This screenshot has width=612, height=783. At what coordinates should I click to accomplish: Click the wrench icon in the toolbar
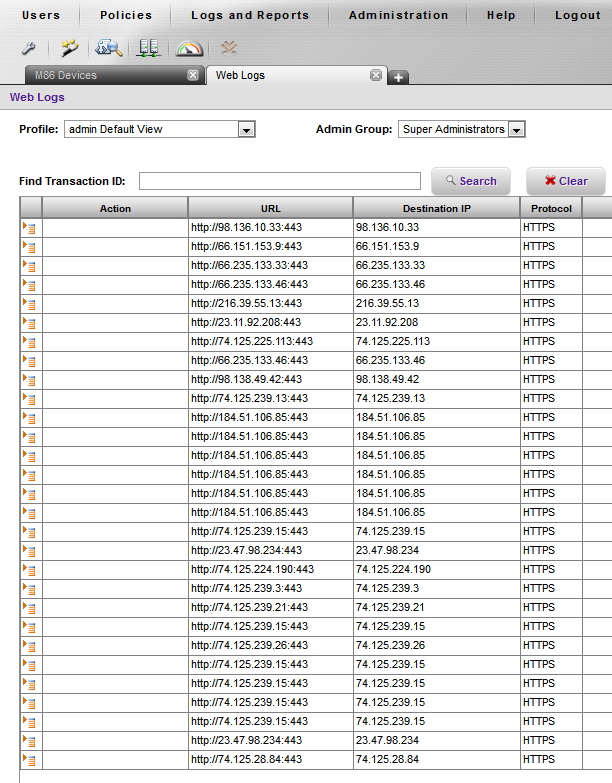tap(28, 48)
